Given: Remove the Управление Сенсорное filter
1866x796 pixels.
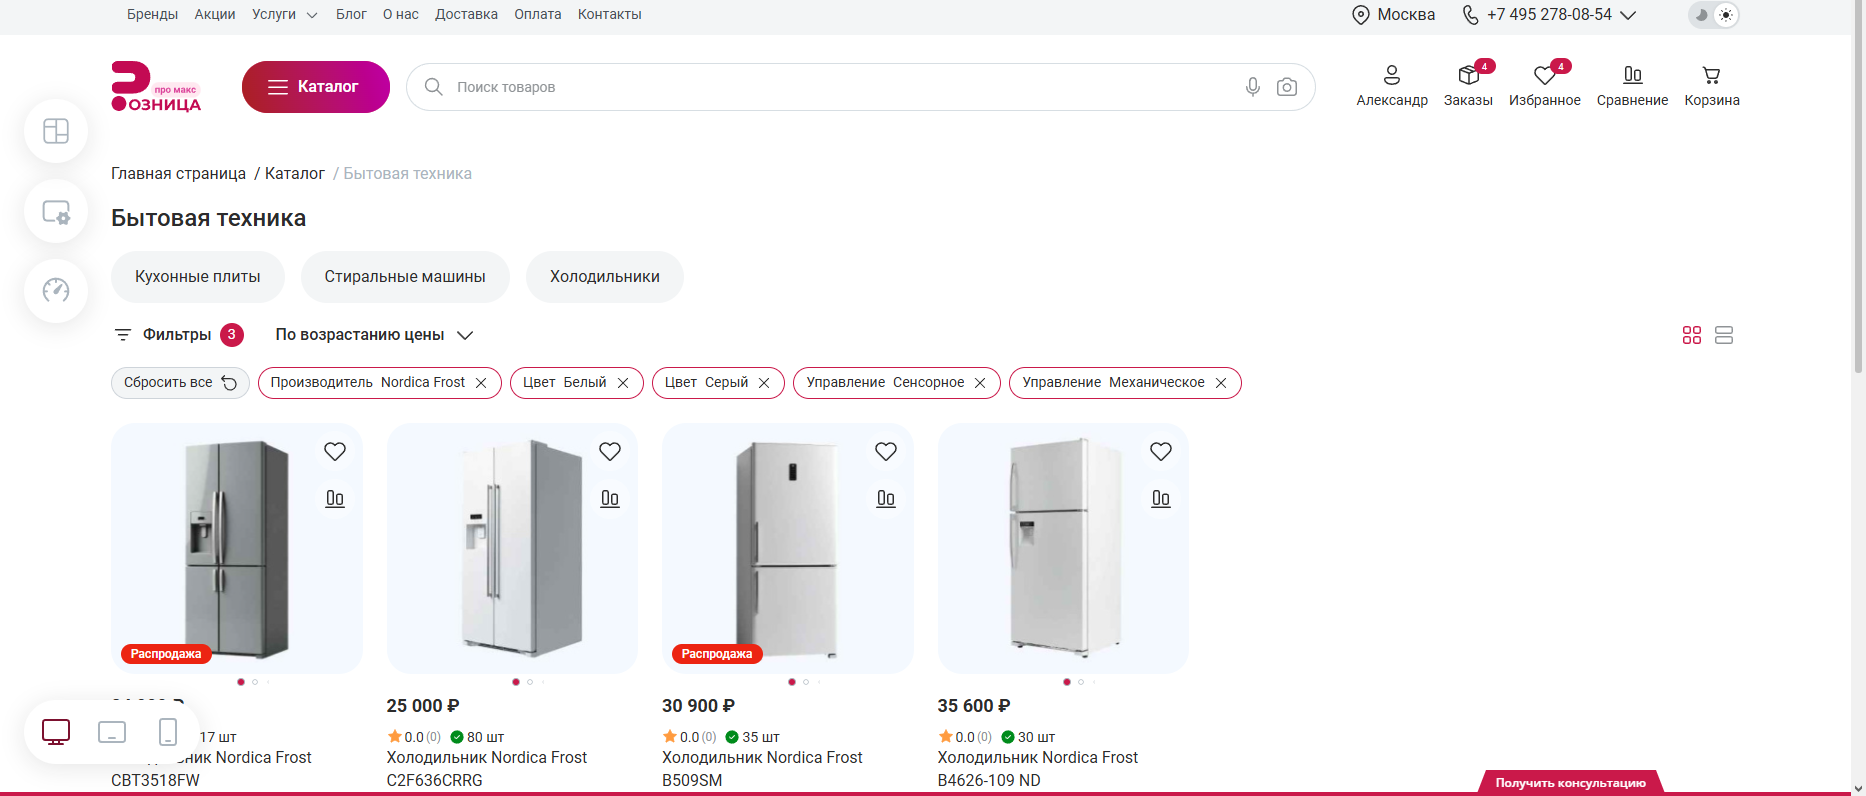Looking at the screenshot, I should coord(980,383).
